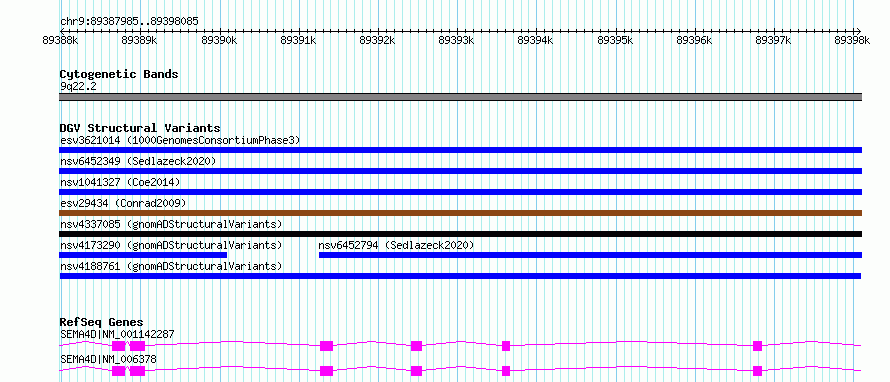Select NM_001142287 exon between 89393k and 89394k
This screenshot has height=382, width=890.
tap(506, 346)
